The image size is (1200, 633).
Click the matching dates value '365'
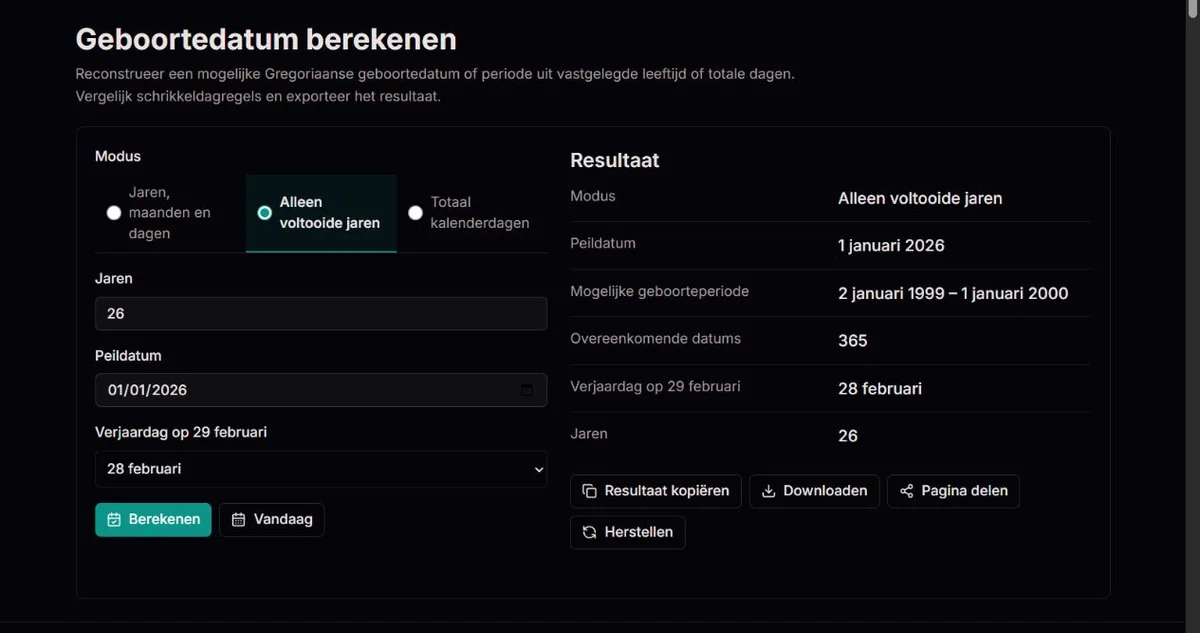point(853,340)
